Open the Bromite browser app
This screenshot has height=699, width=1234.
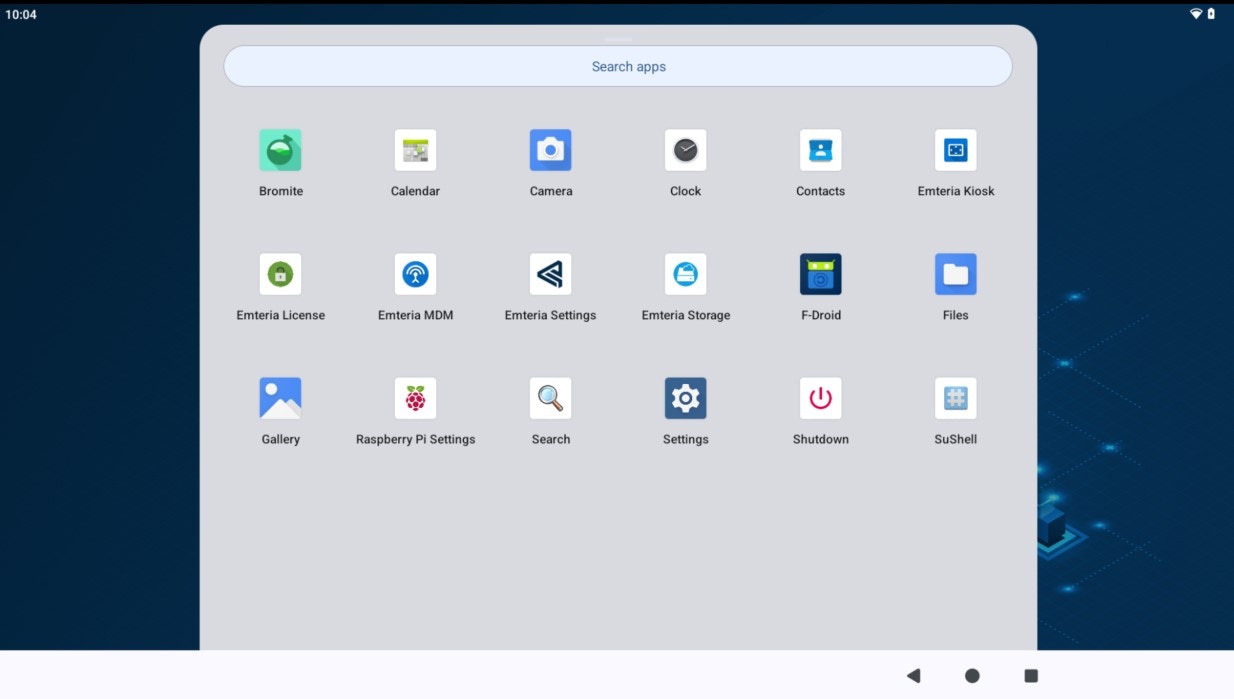280,150
